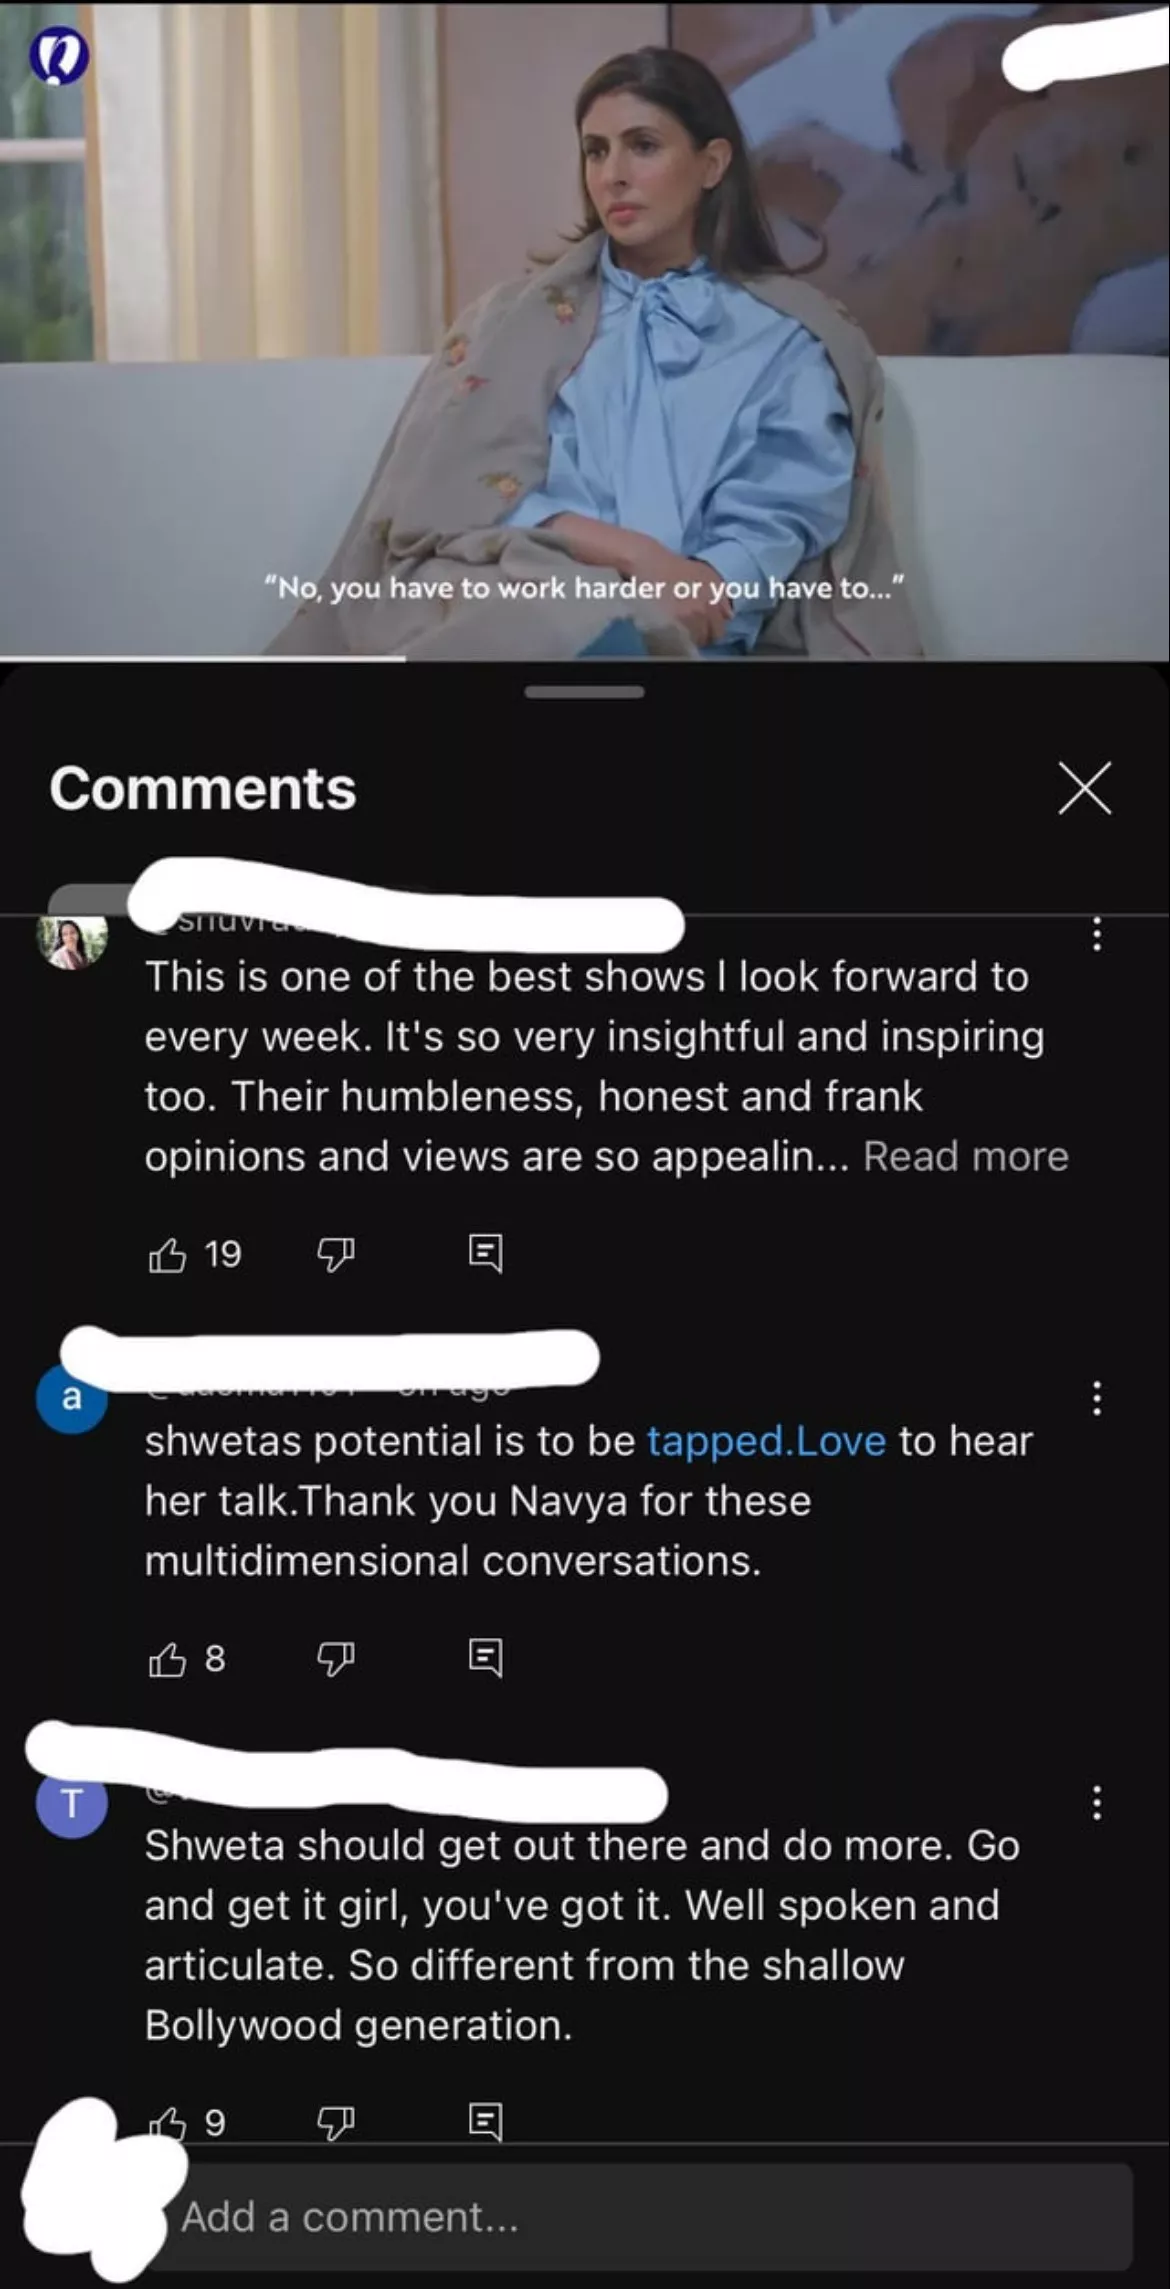Open options menu for 'shwetas potential' comment
1170x2289 pixels.
(1097, 1398)
